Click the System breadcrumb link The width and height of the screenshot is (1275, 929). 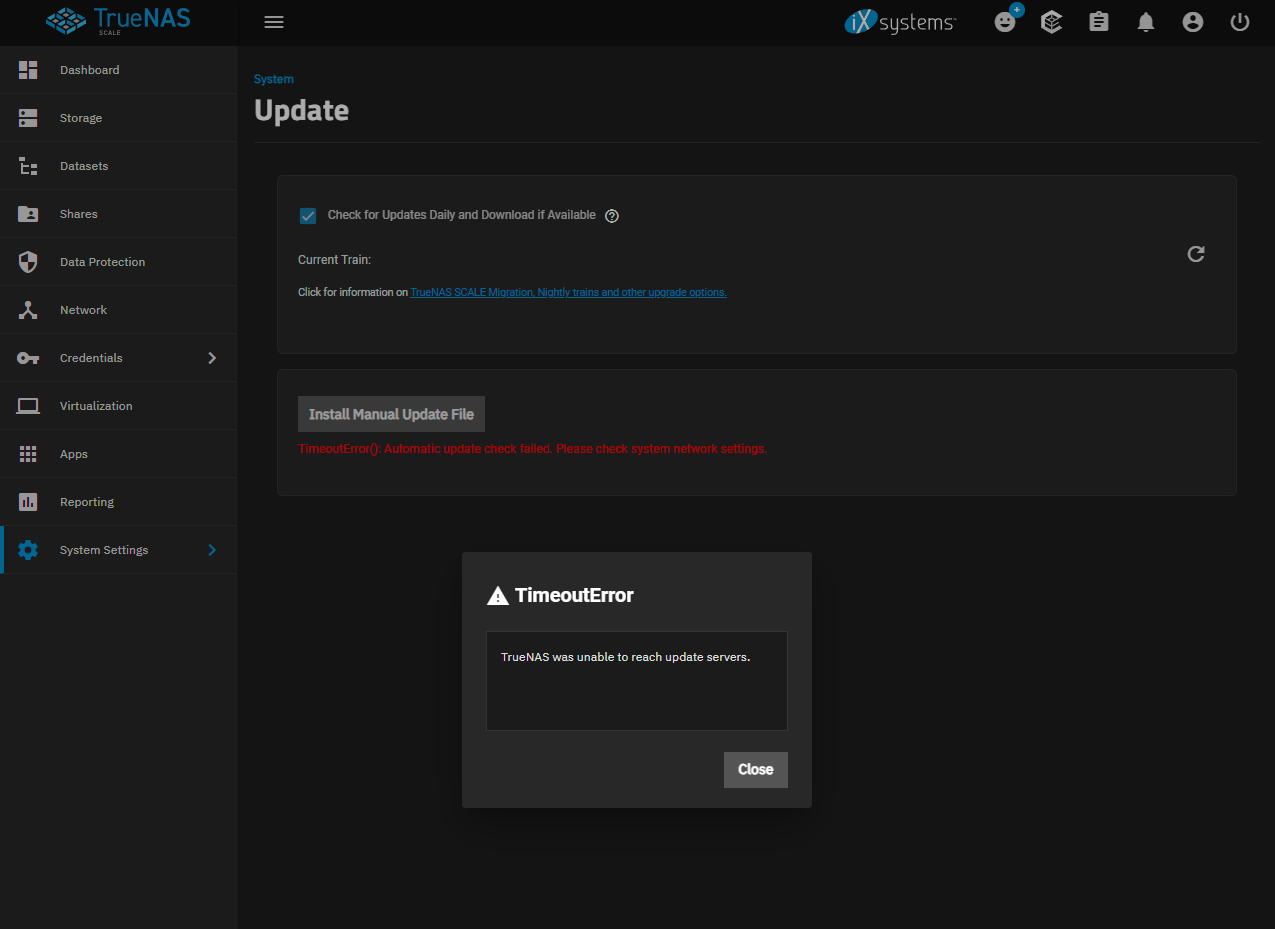click(x=274, y=79)
